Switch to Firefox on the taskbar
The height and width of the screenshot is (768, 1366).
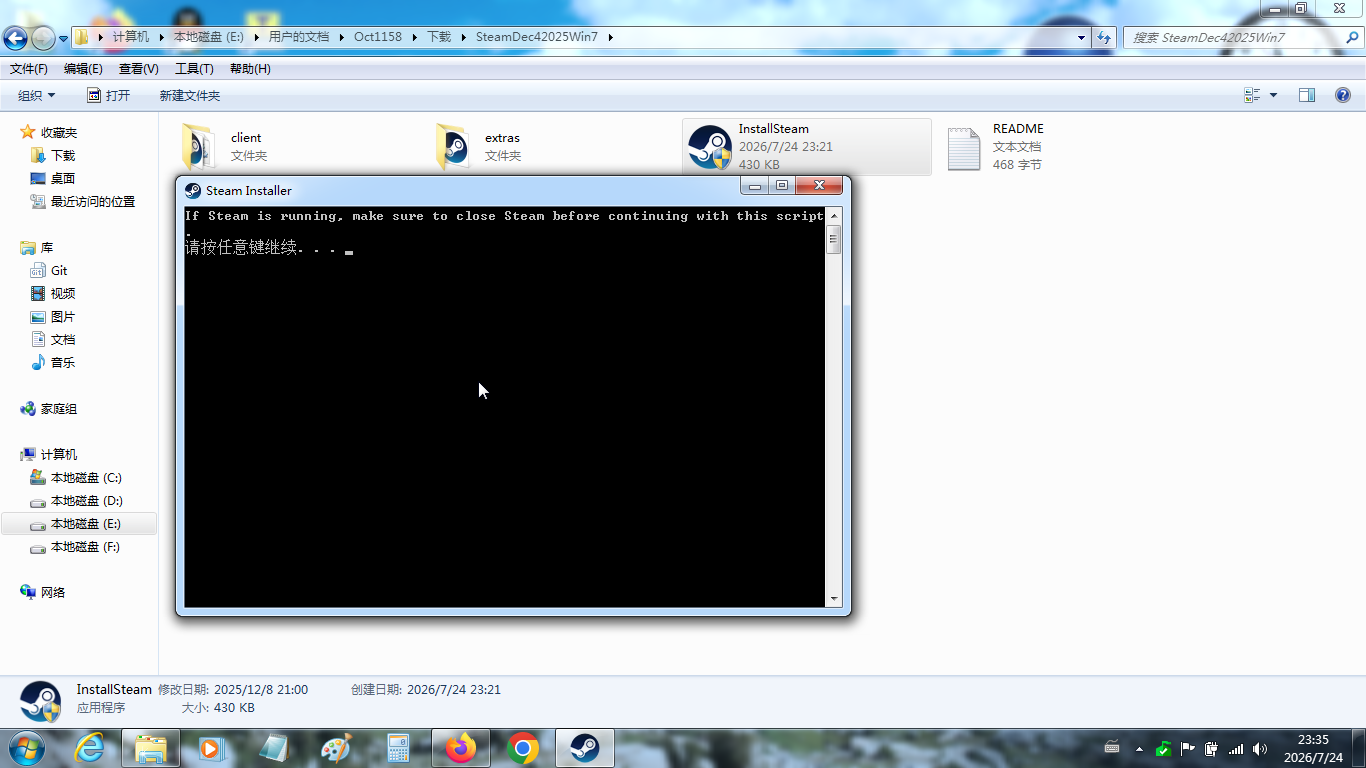point(461,748)
